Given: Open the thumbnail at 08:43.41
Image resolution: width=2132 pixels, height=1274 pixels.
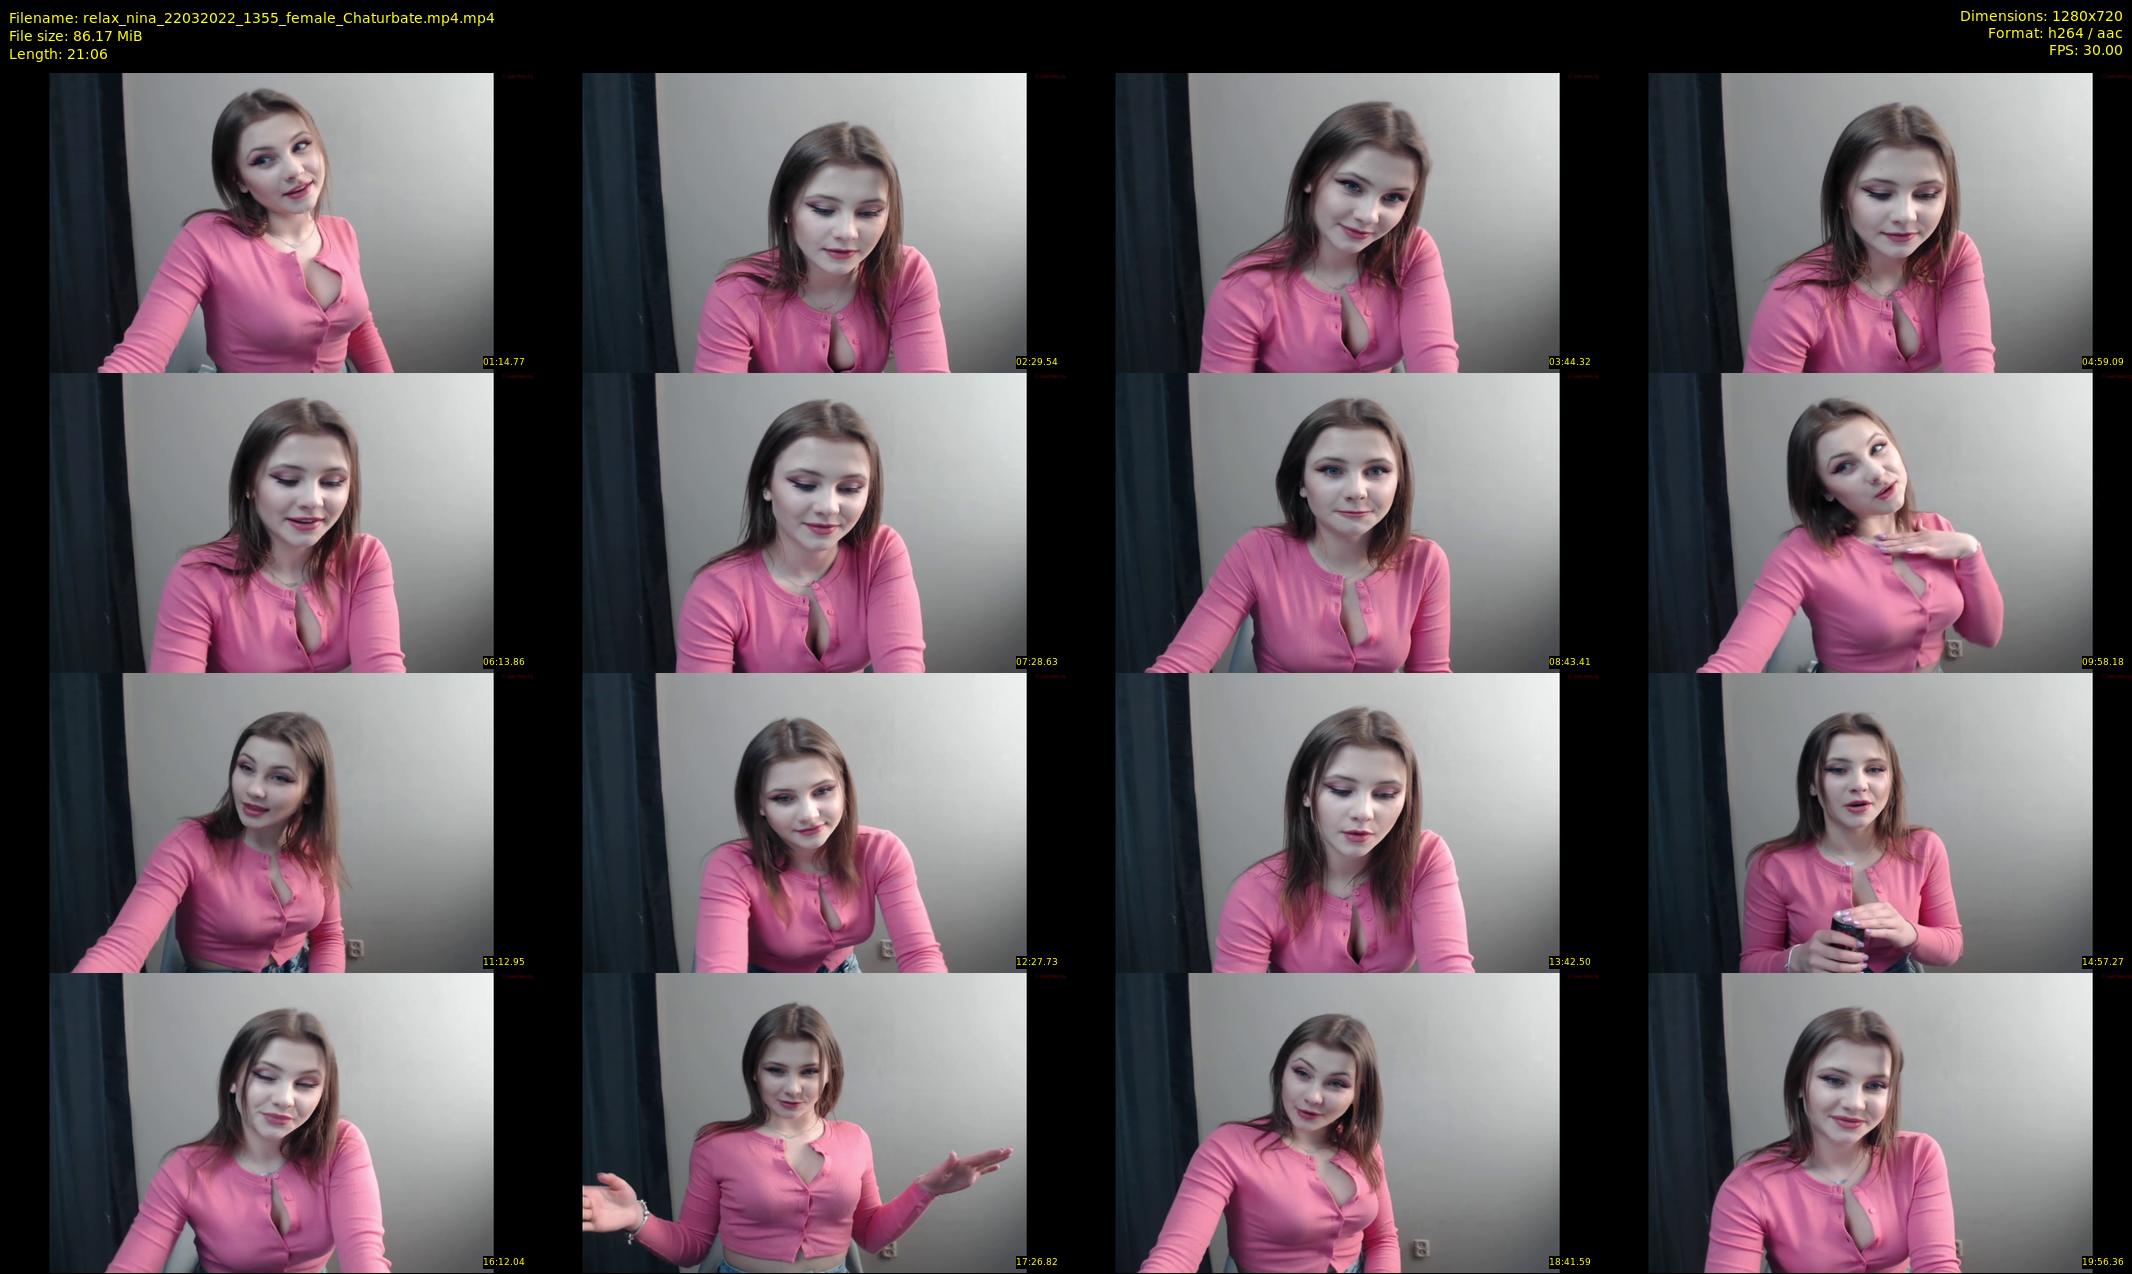Looking at the screenshot, I should click(1337, 522).
